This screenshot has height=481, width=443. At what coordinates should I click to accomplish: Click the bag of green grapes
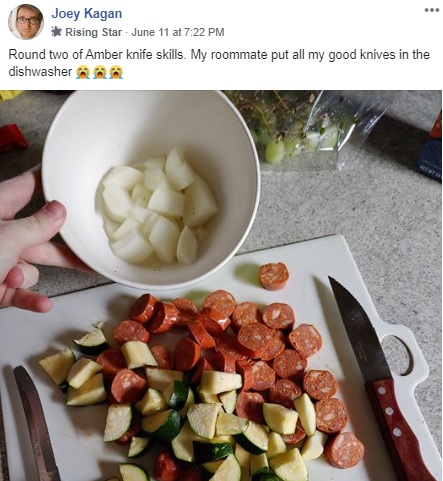tap(310, 128)
